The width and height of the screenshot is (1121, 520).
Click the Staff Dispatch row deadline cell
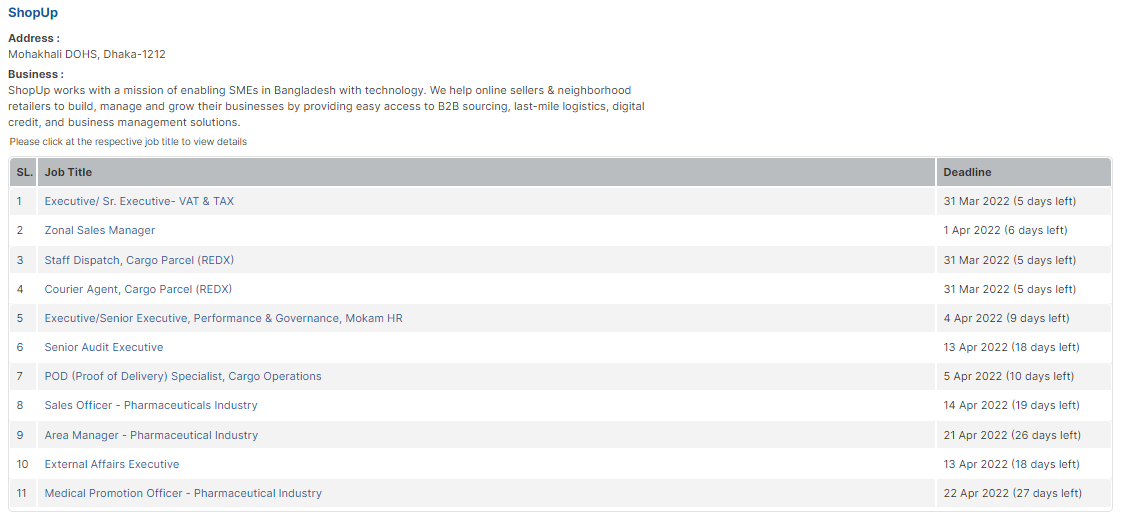pos(1024,260)
